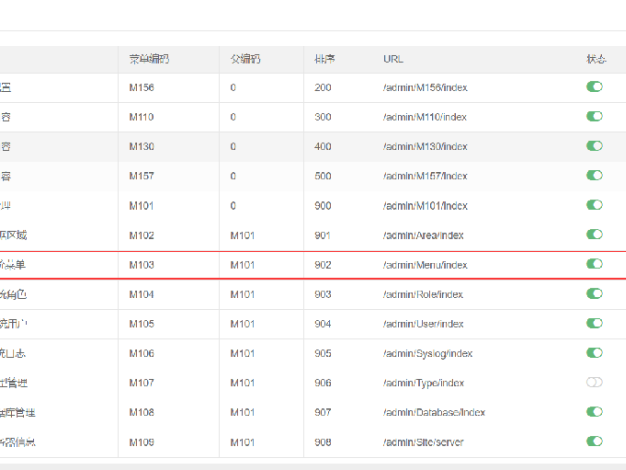Select the /admin/Role/index URL cell
The width and height of the screenshot is (626, 470).
coord(423,294)
